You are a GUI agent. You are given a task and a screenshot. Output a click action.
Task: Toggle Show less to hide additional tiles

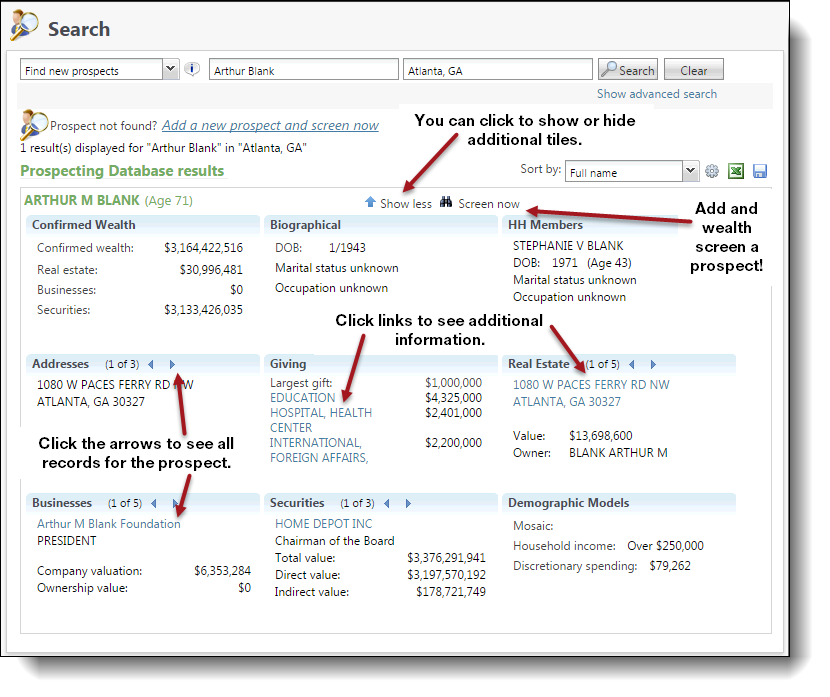[x=404, y=201]
